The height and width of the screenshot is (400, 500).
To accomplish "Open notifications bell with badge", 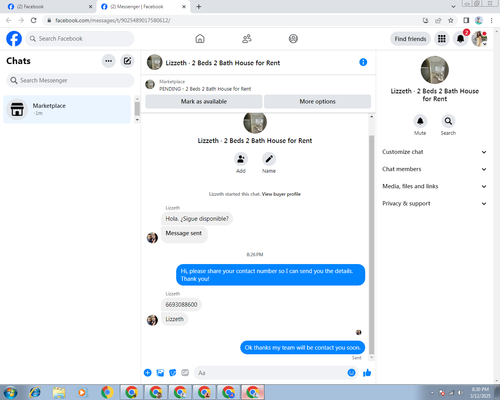I will (x=461, y=39).
